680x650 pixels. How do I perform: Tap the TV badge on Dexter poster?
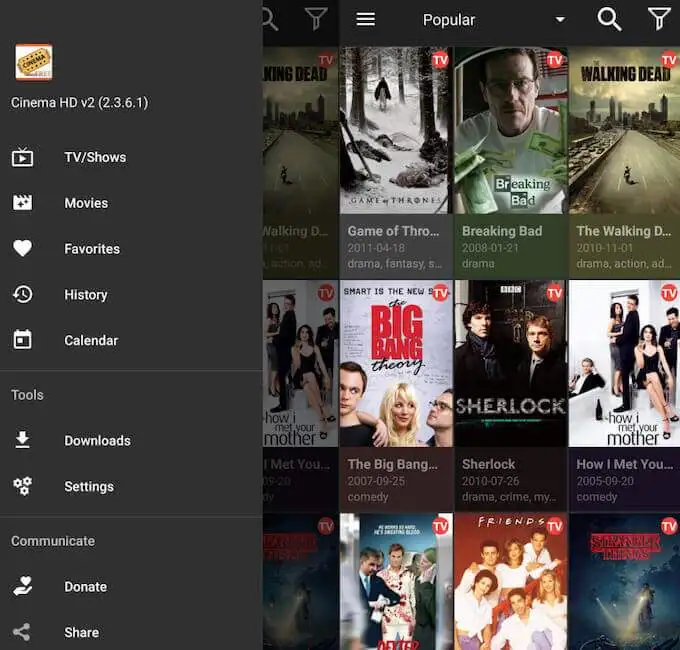tap(440, 526)
